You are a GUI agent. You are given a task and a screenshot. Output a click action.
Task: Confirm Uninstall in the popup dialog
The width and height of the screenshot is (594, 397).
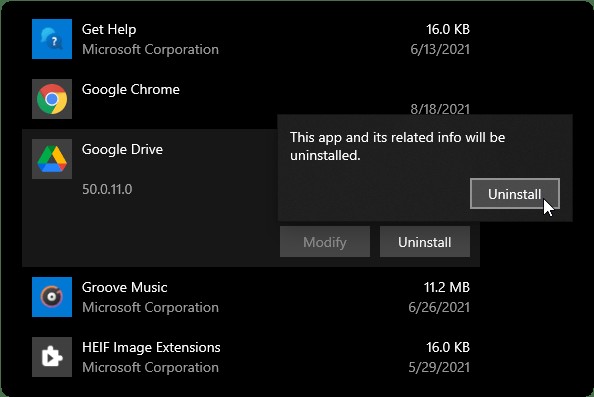tap(515, 194)
